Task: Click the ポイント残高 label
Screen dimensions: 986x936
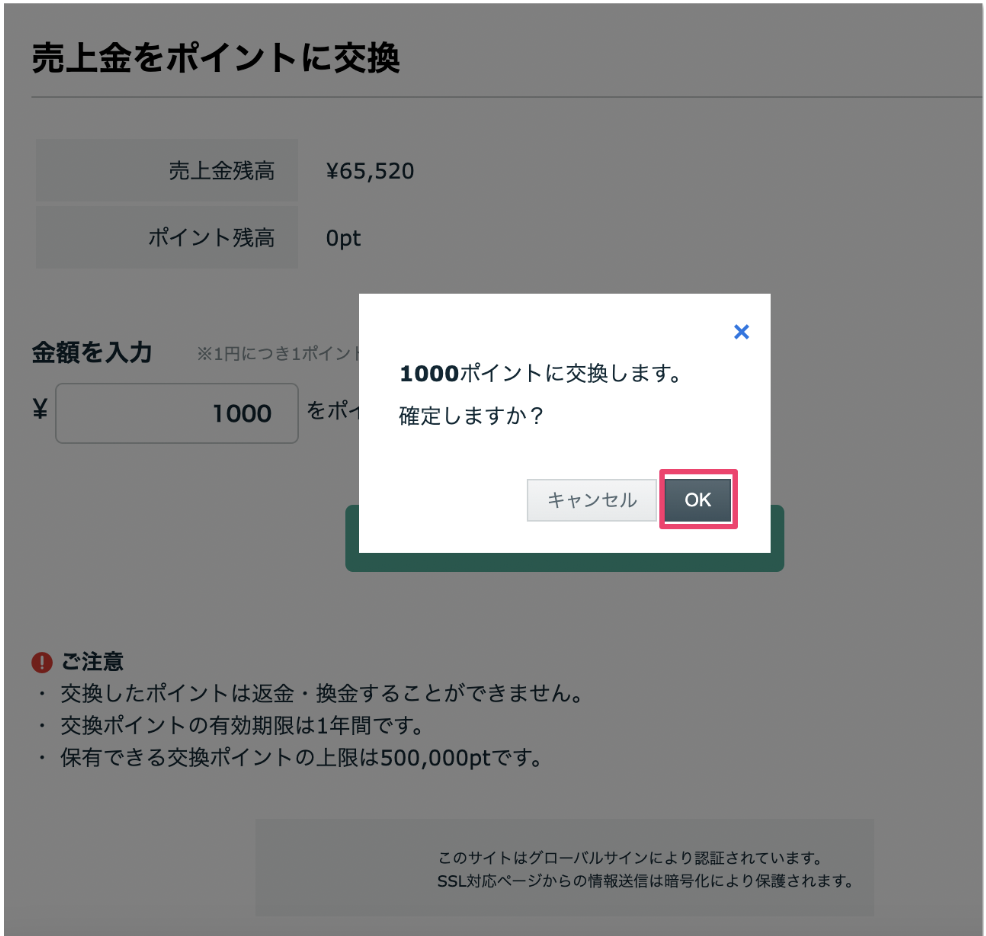Action: 211,238
